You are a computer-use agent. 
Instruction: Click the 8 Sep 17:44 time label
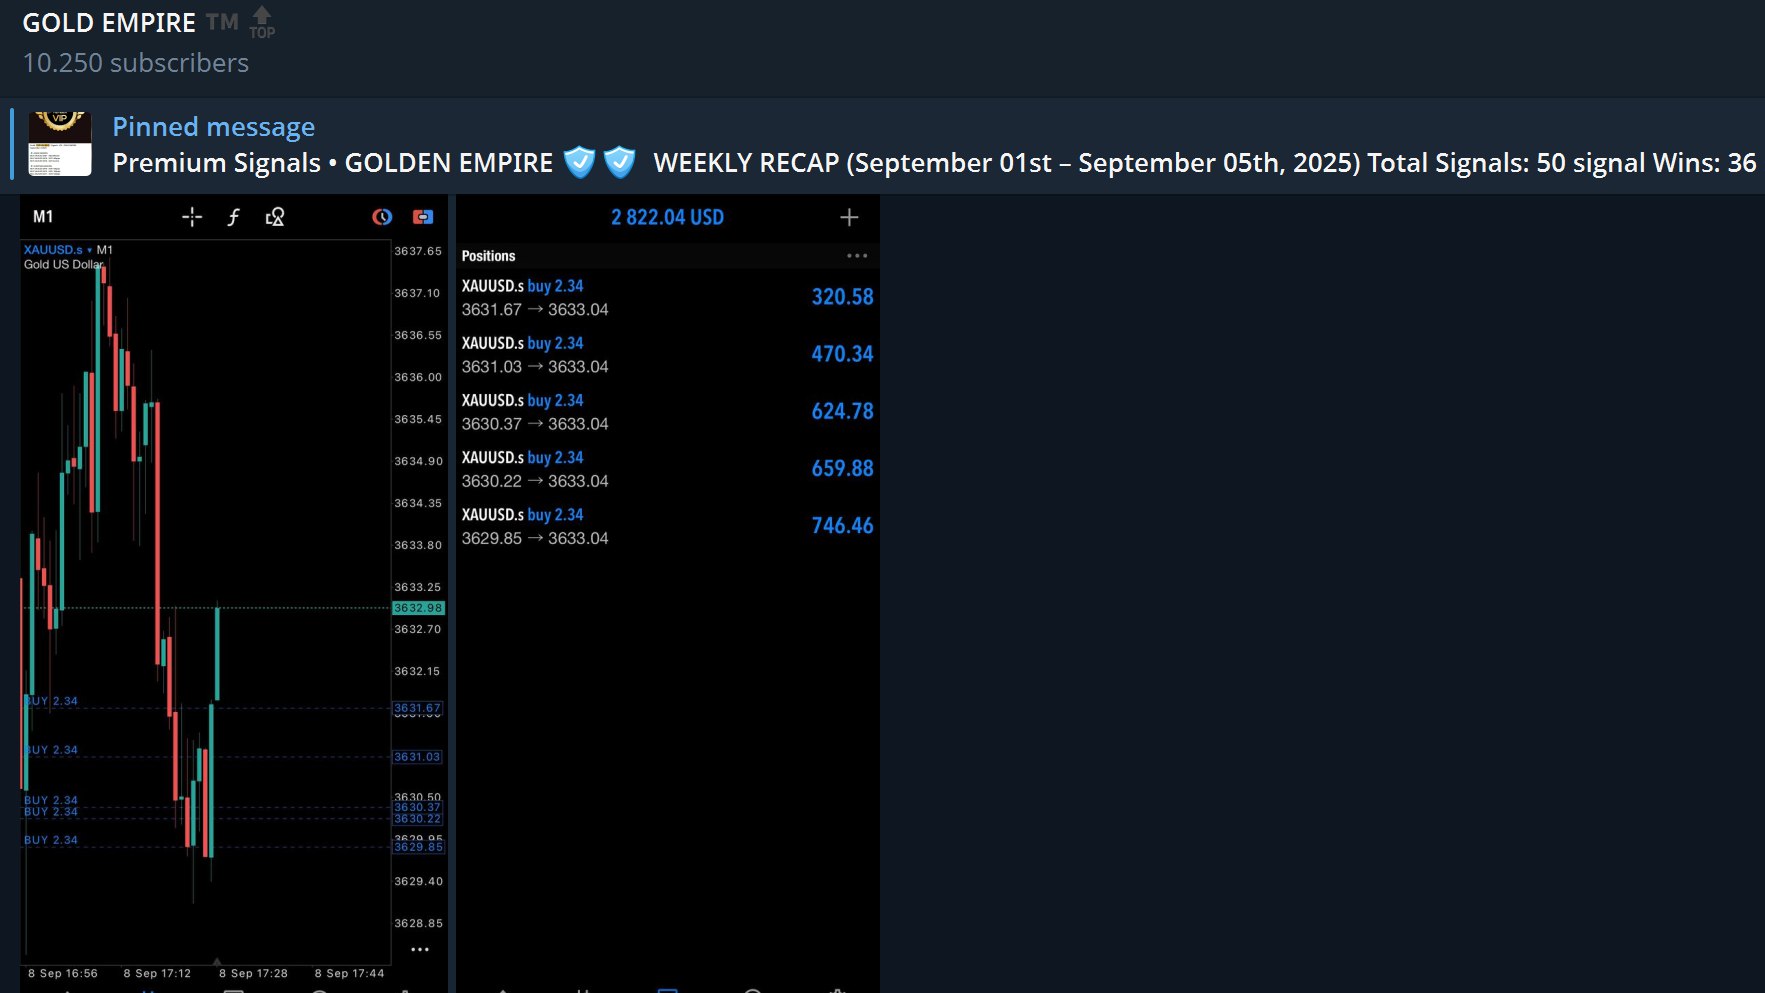[349, 973]
